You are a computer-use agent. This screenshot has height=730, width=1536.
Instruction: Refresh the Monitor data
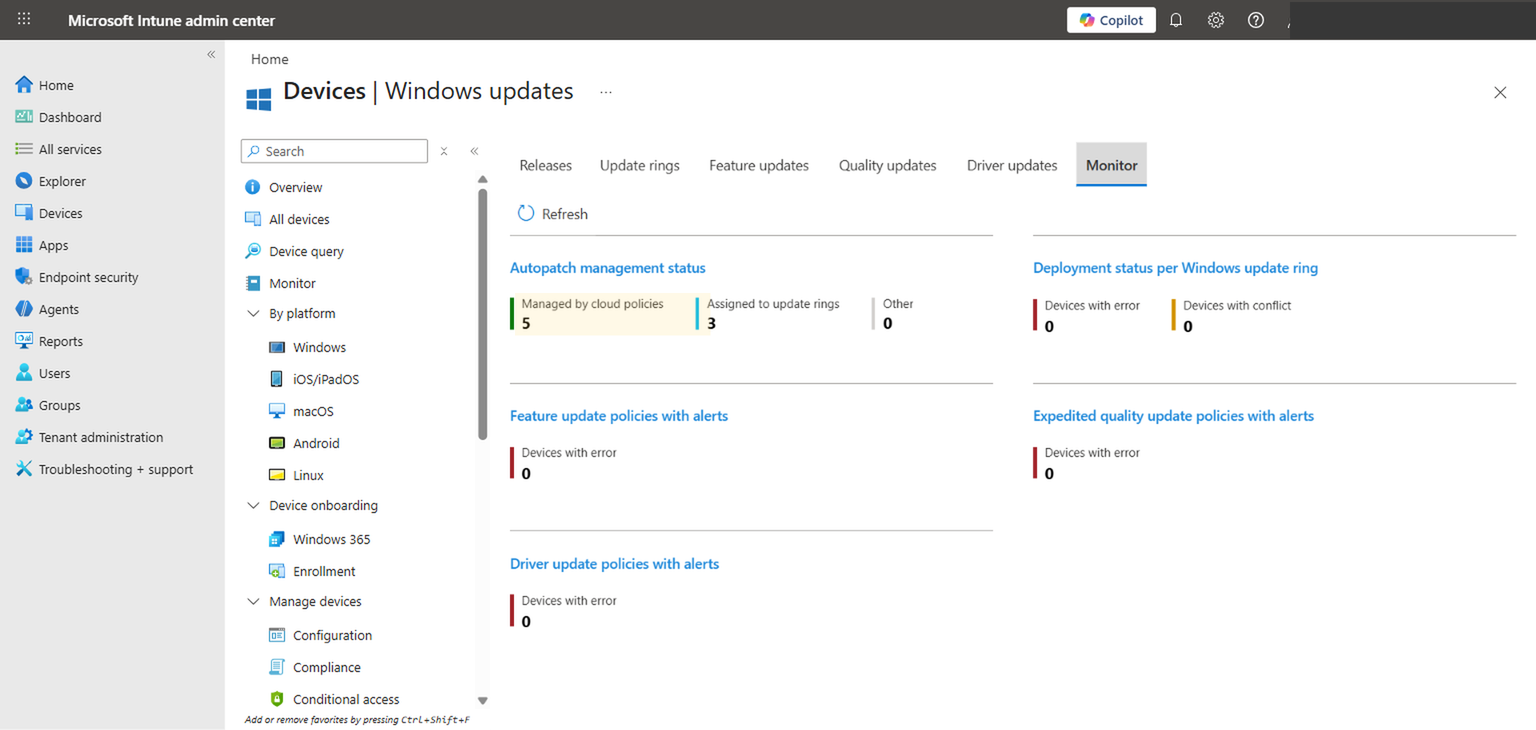tap(552, 213)
